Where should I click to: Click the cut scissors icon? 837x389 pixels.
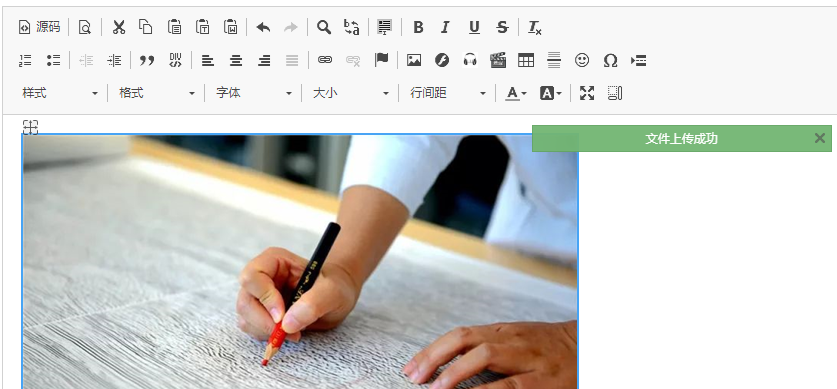click(x=119, y=27)
